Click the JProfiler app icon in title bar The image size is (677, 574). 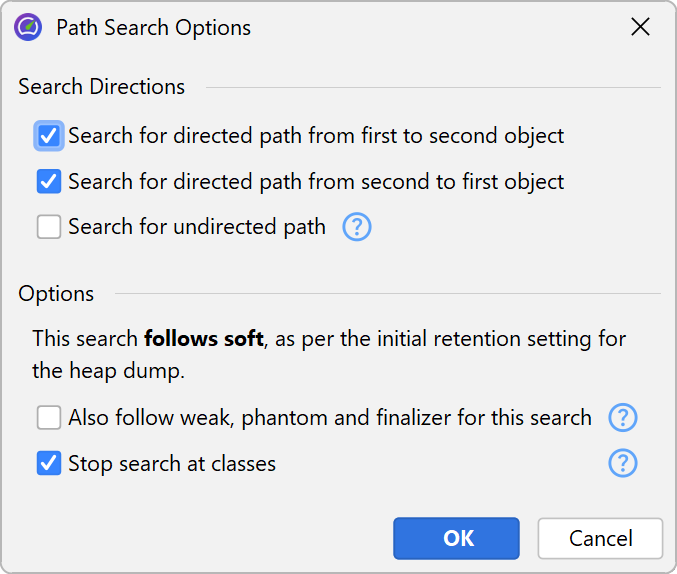28,27
